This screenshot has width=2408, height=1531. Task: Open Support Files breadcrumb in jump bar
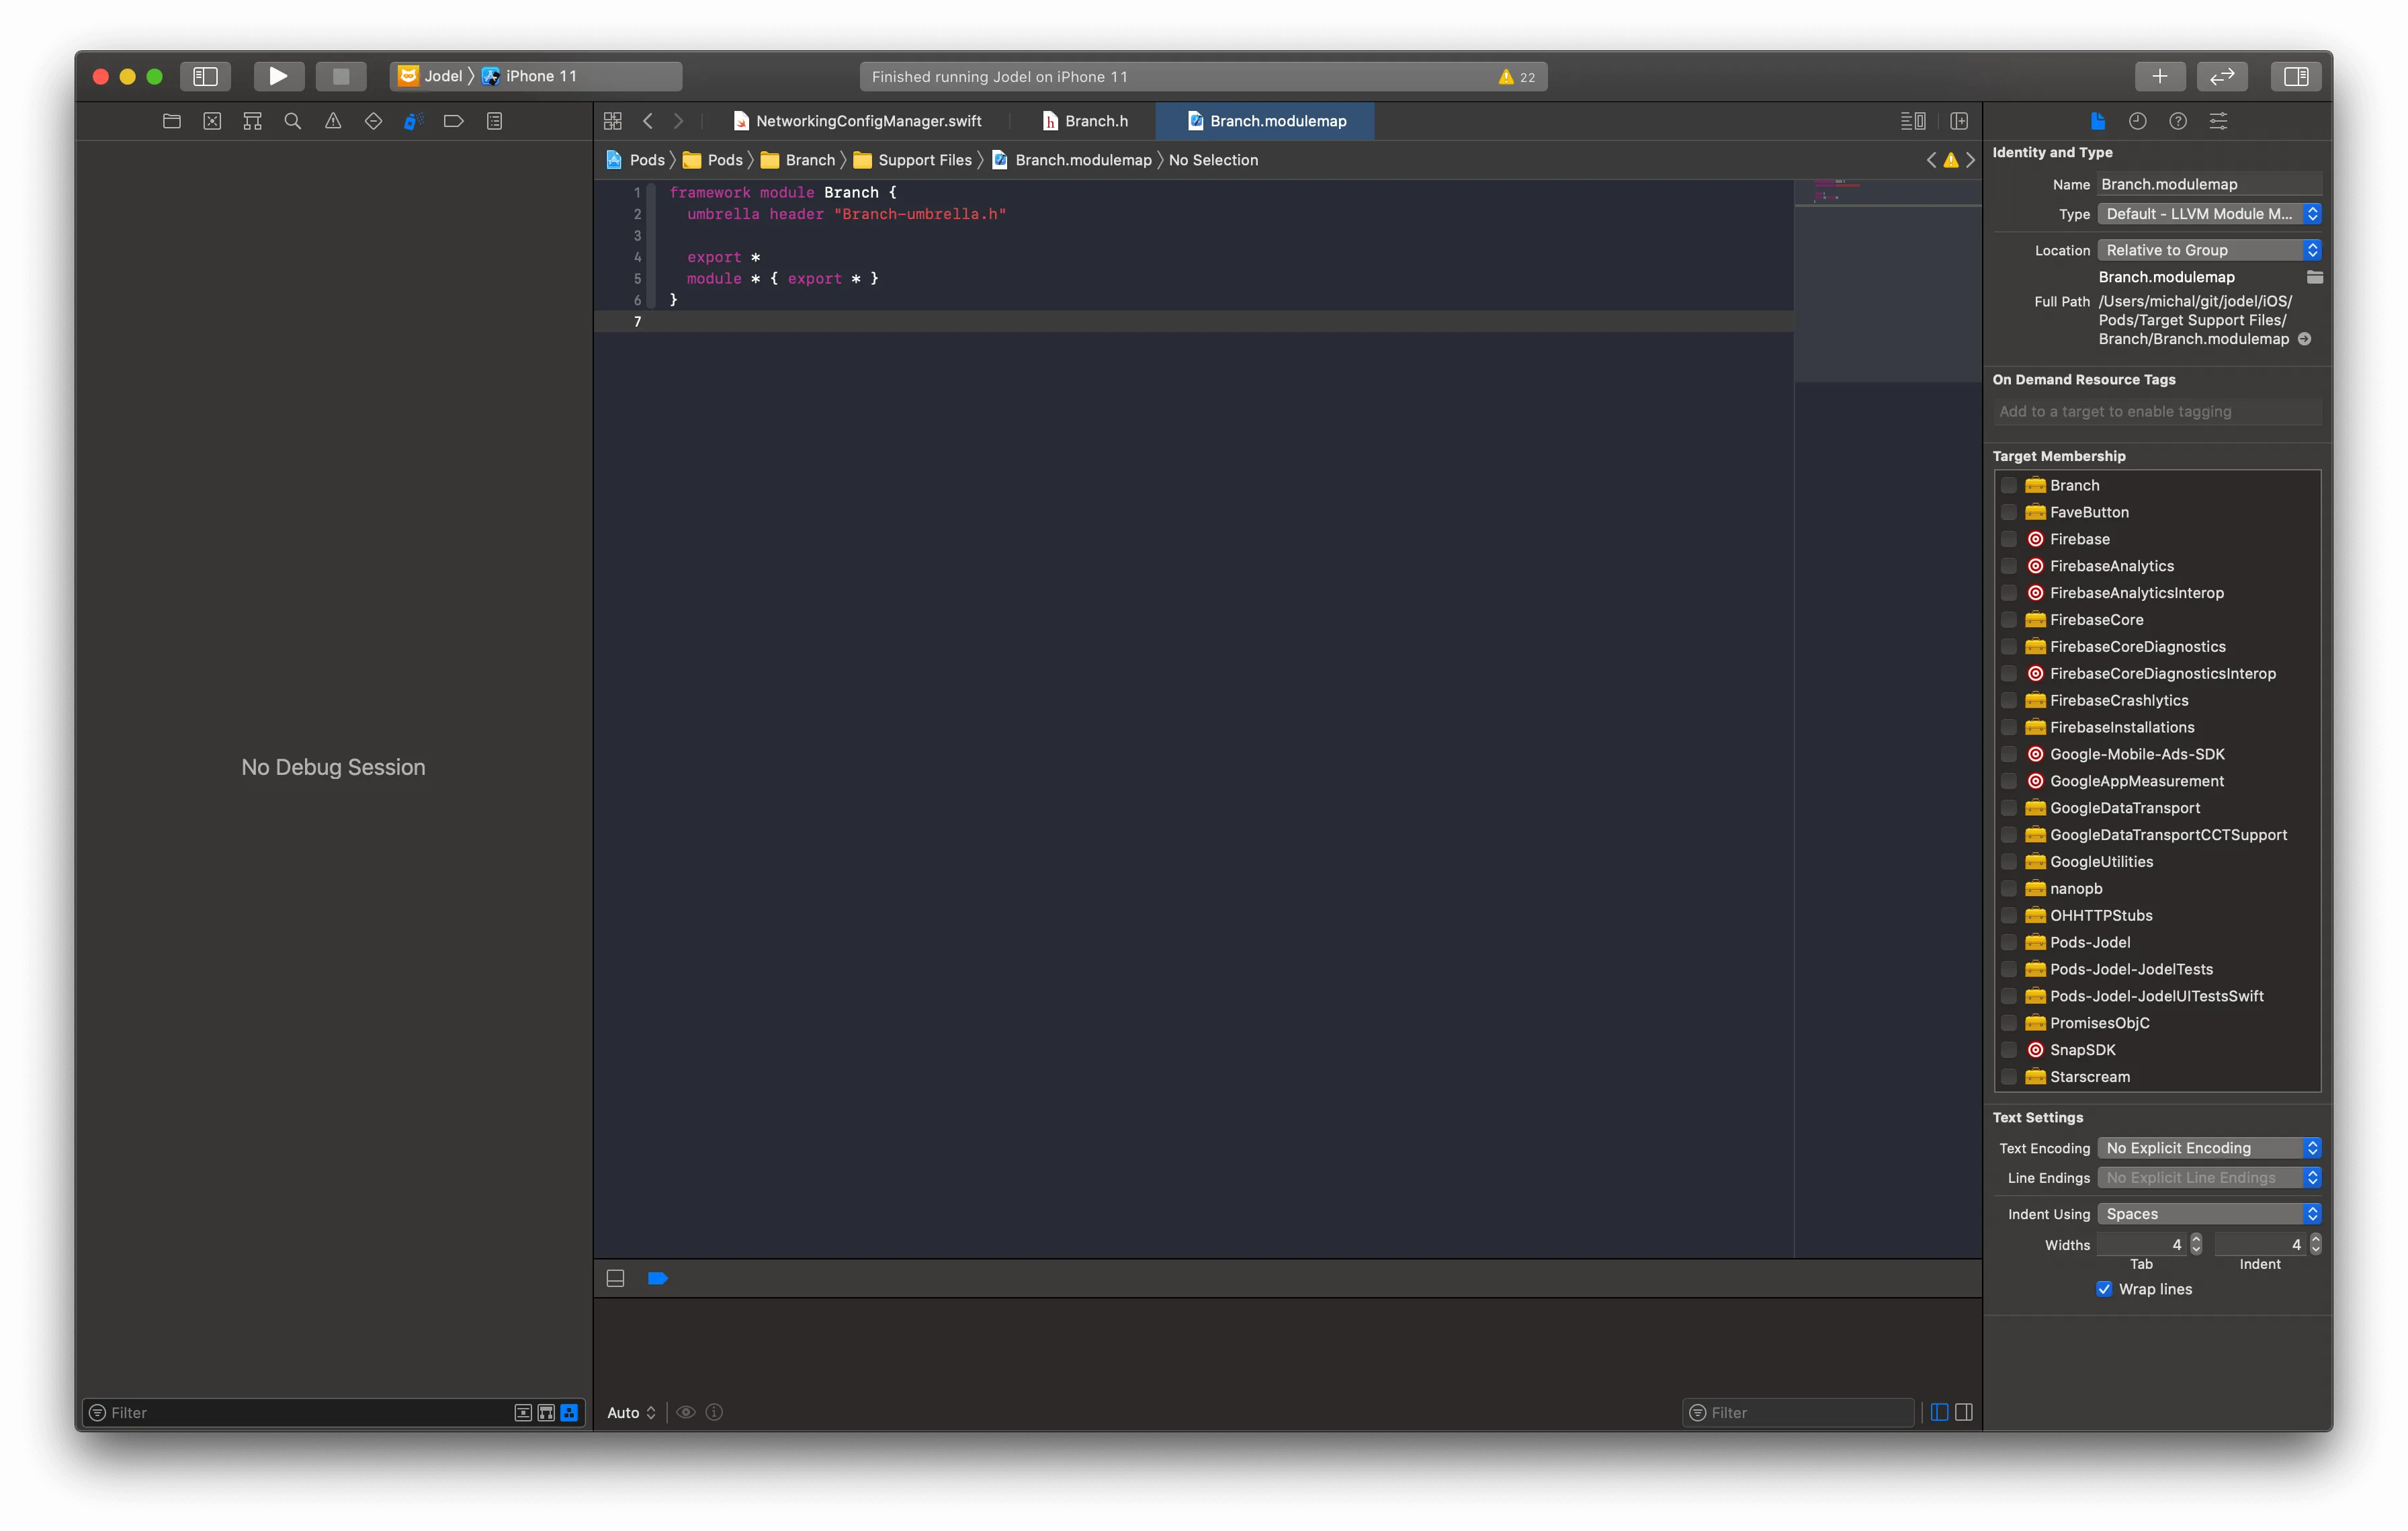912,160
